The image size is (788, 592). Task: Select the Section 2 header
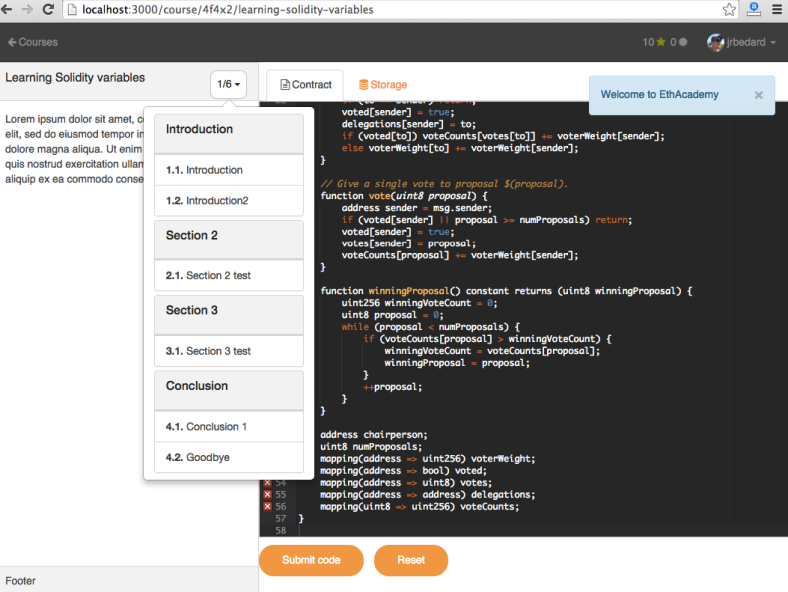point(229,240)
